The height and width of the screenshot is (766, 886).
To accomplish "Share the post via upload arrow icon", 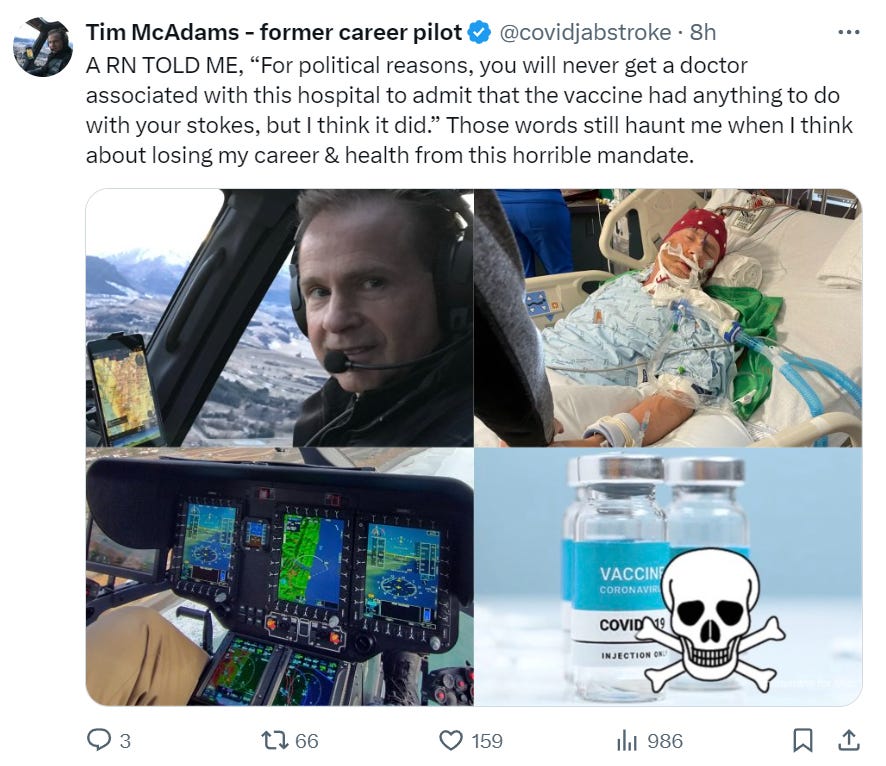I will [849, 740].
